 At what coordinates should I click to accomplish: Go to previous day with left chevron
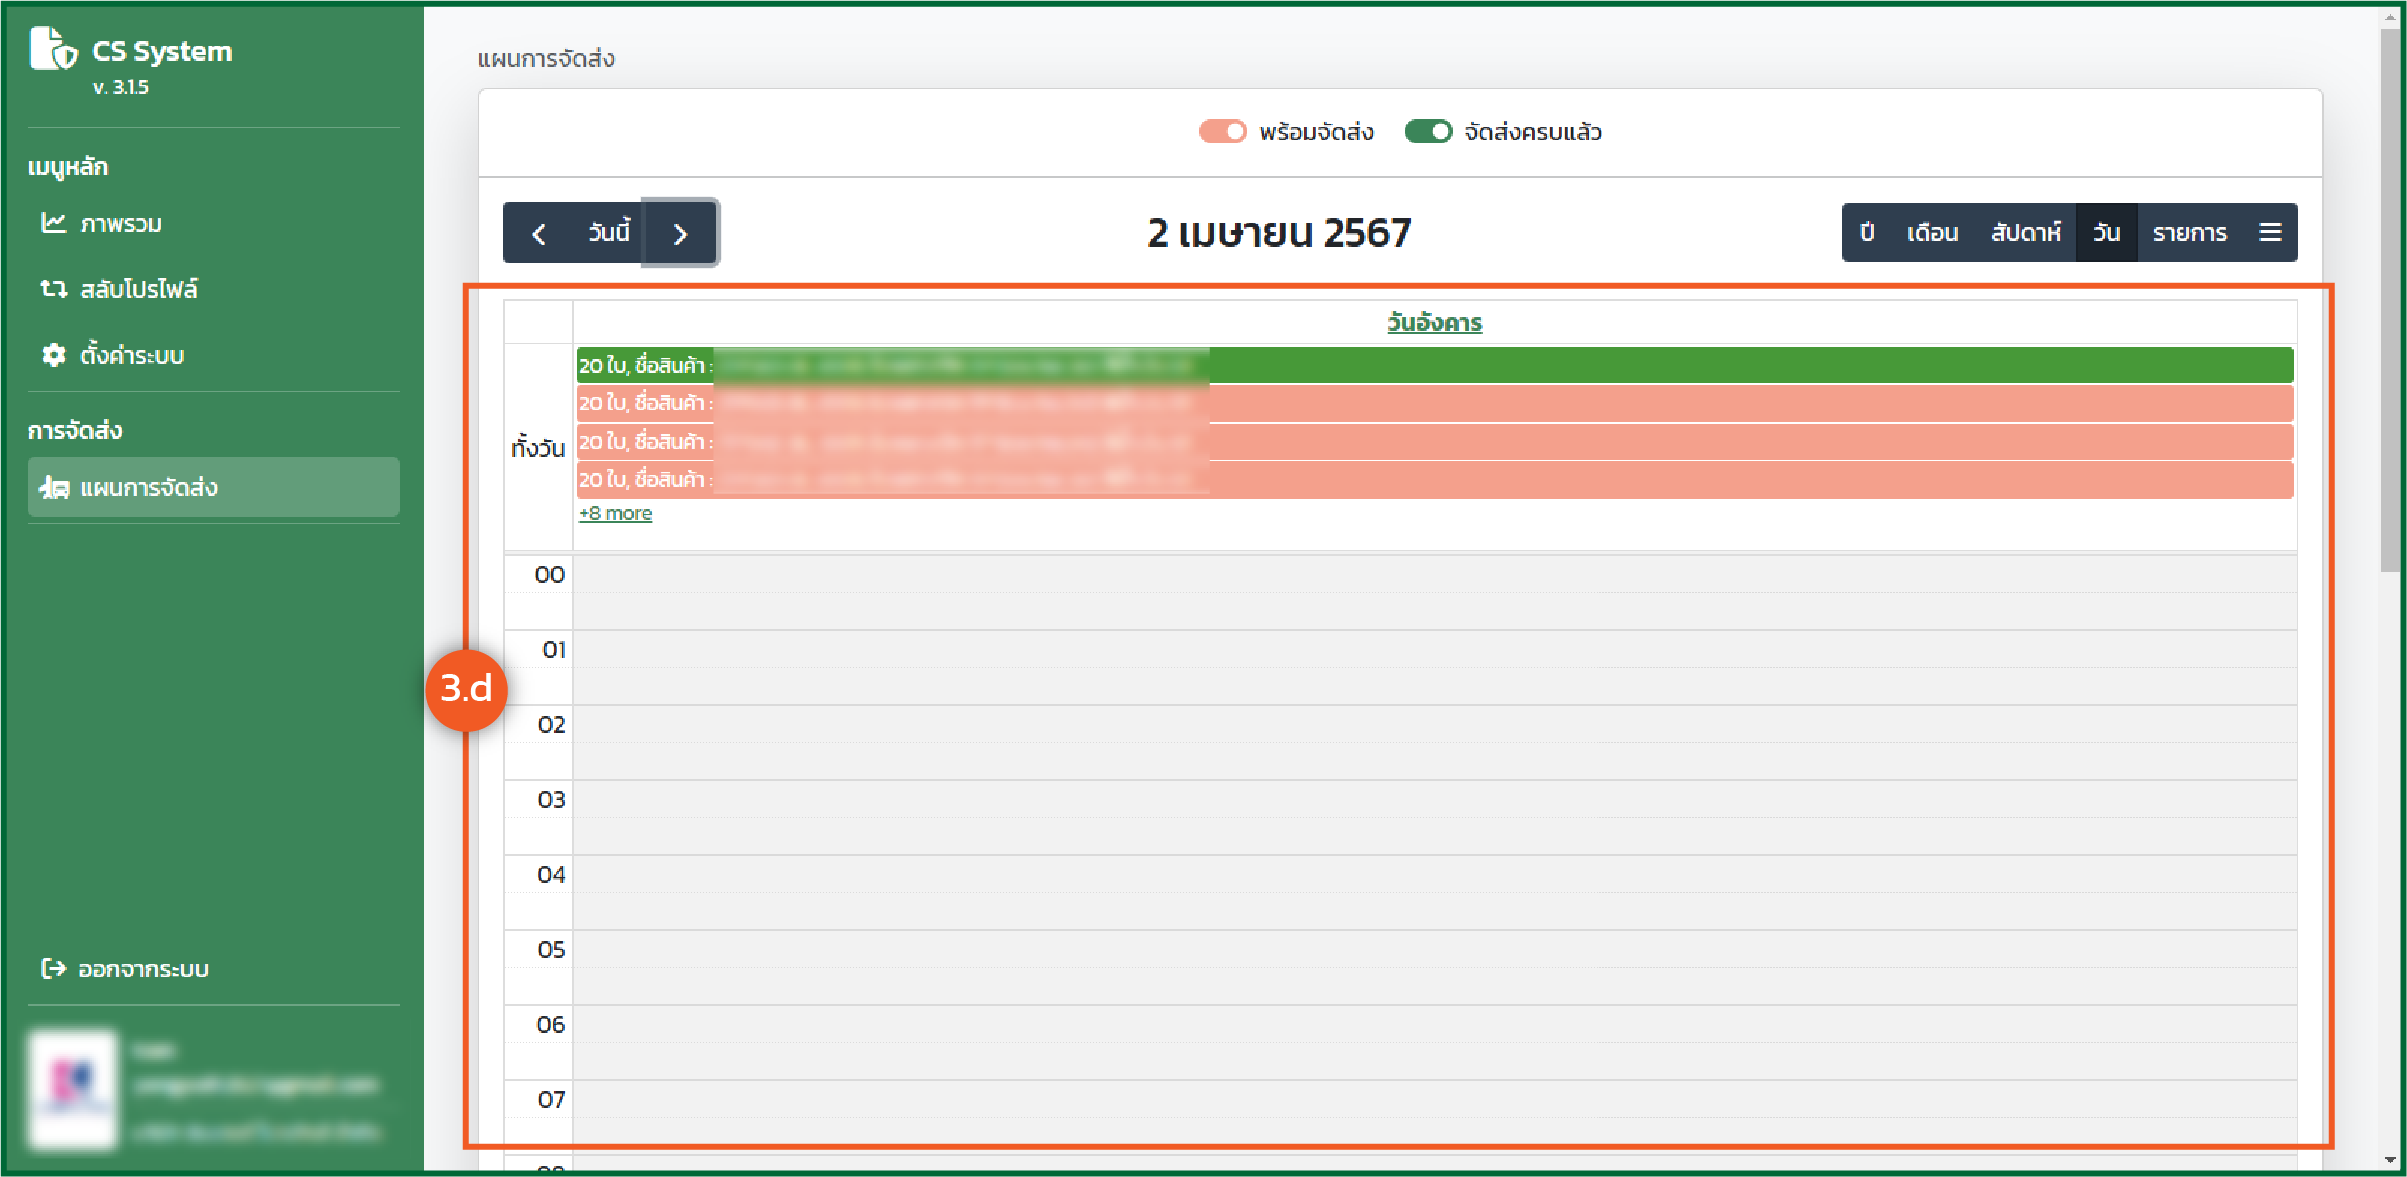click(x=539, y=234)
